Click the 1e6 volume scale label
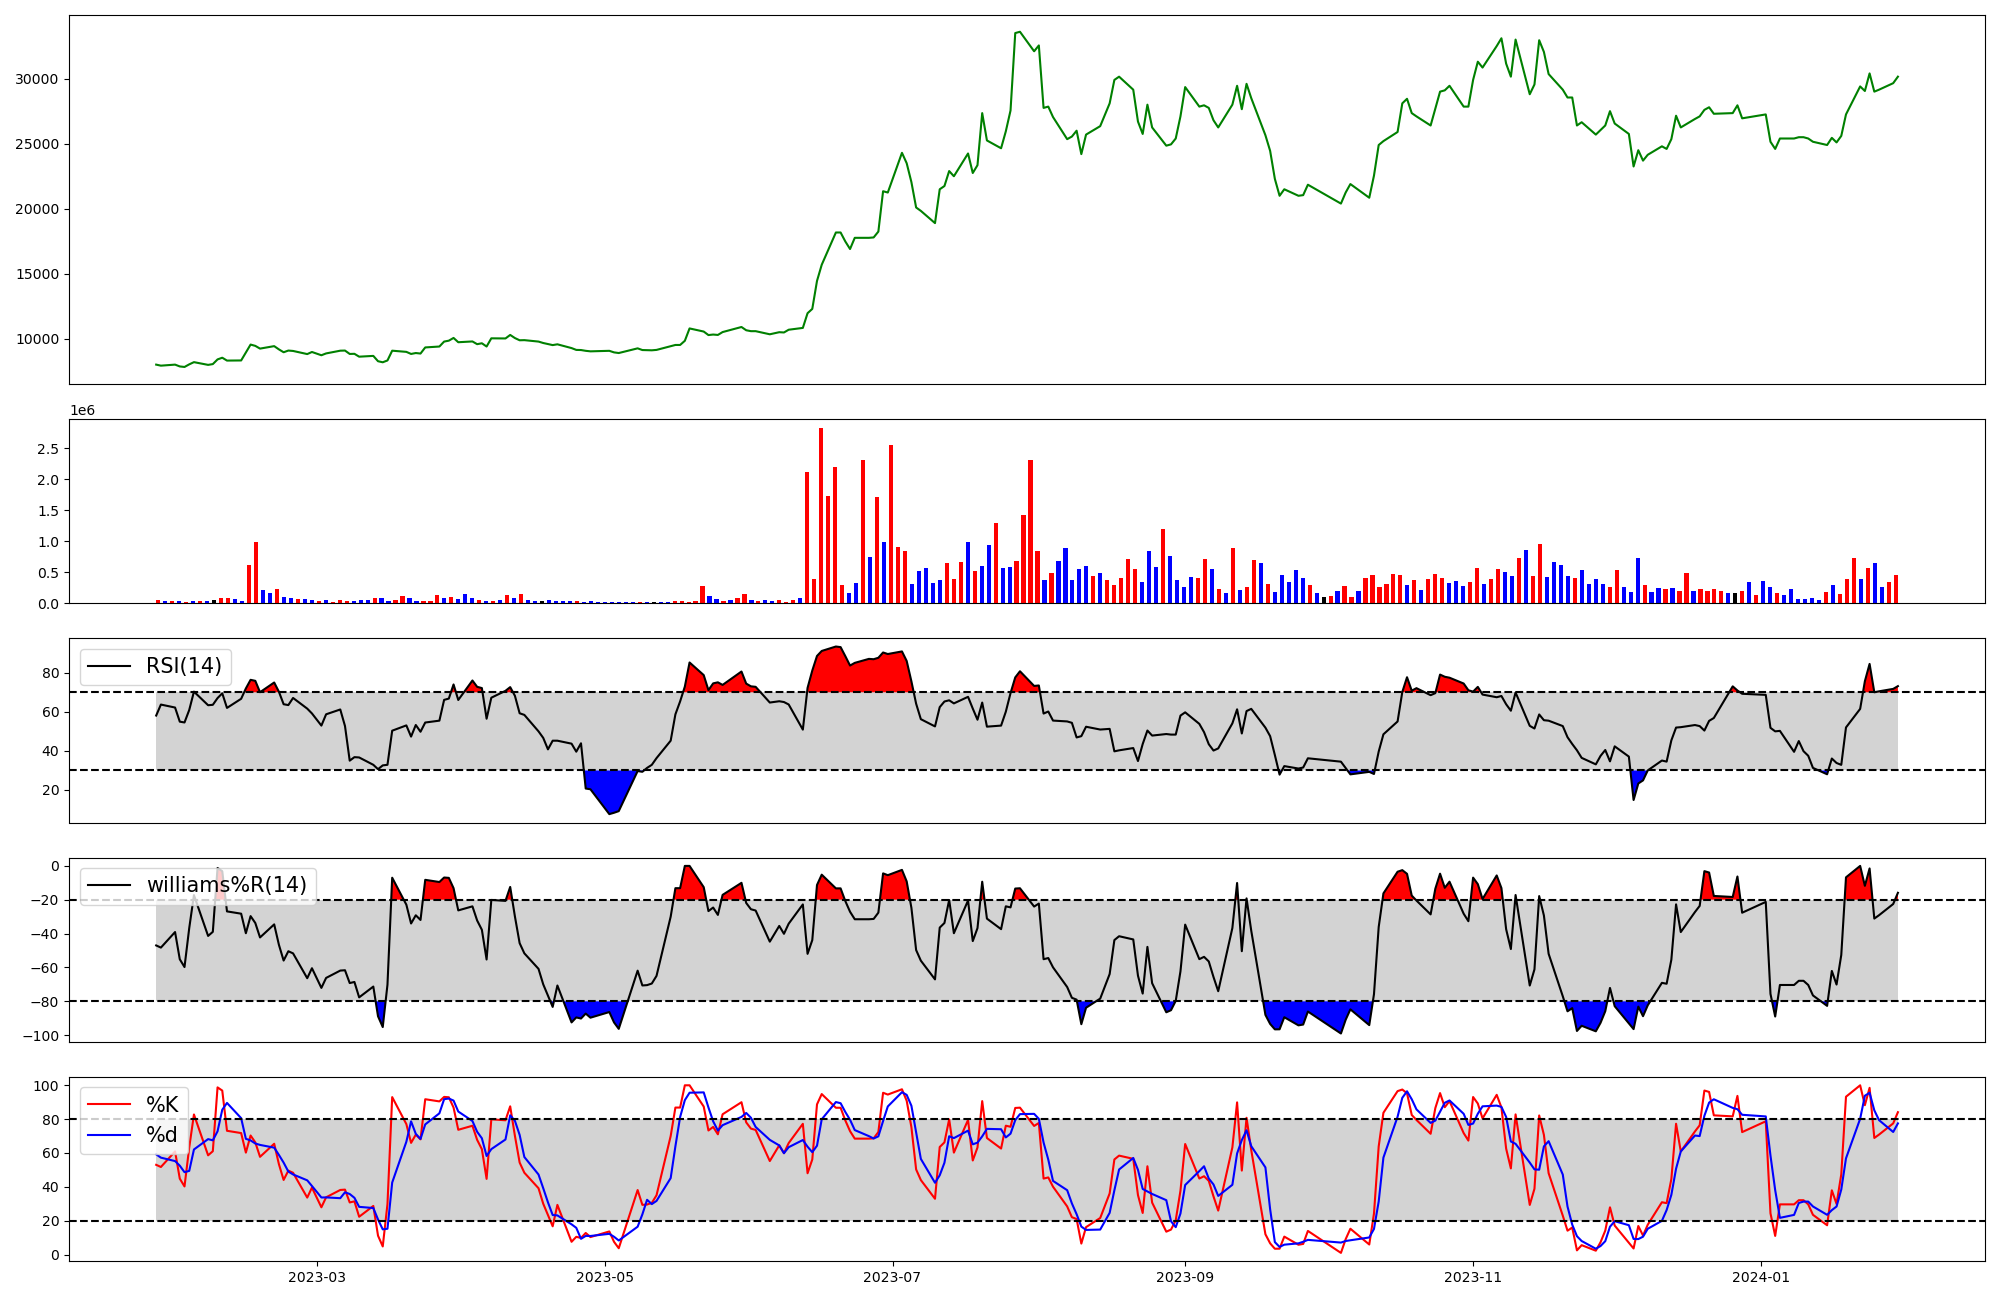 82,410
